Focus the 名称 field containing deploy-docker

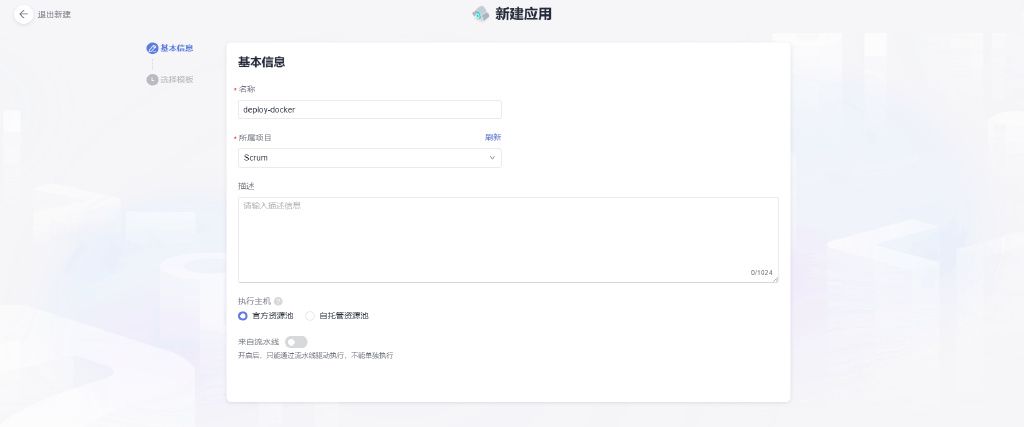point(370,110)
